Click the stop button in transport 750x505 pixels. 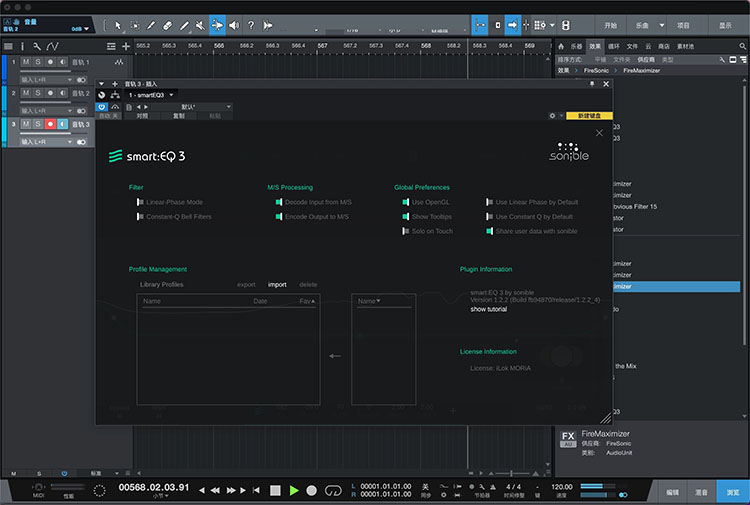point(275,490)
